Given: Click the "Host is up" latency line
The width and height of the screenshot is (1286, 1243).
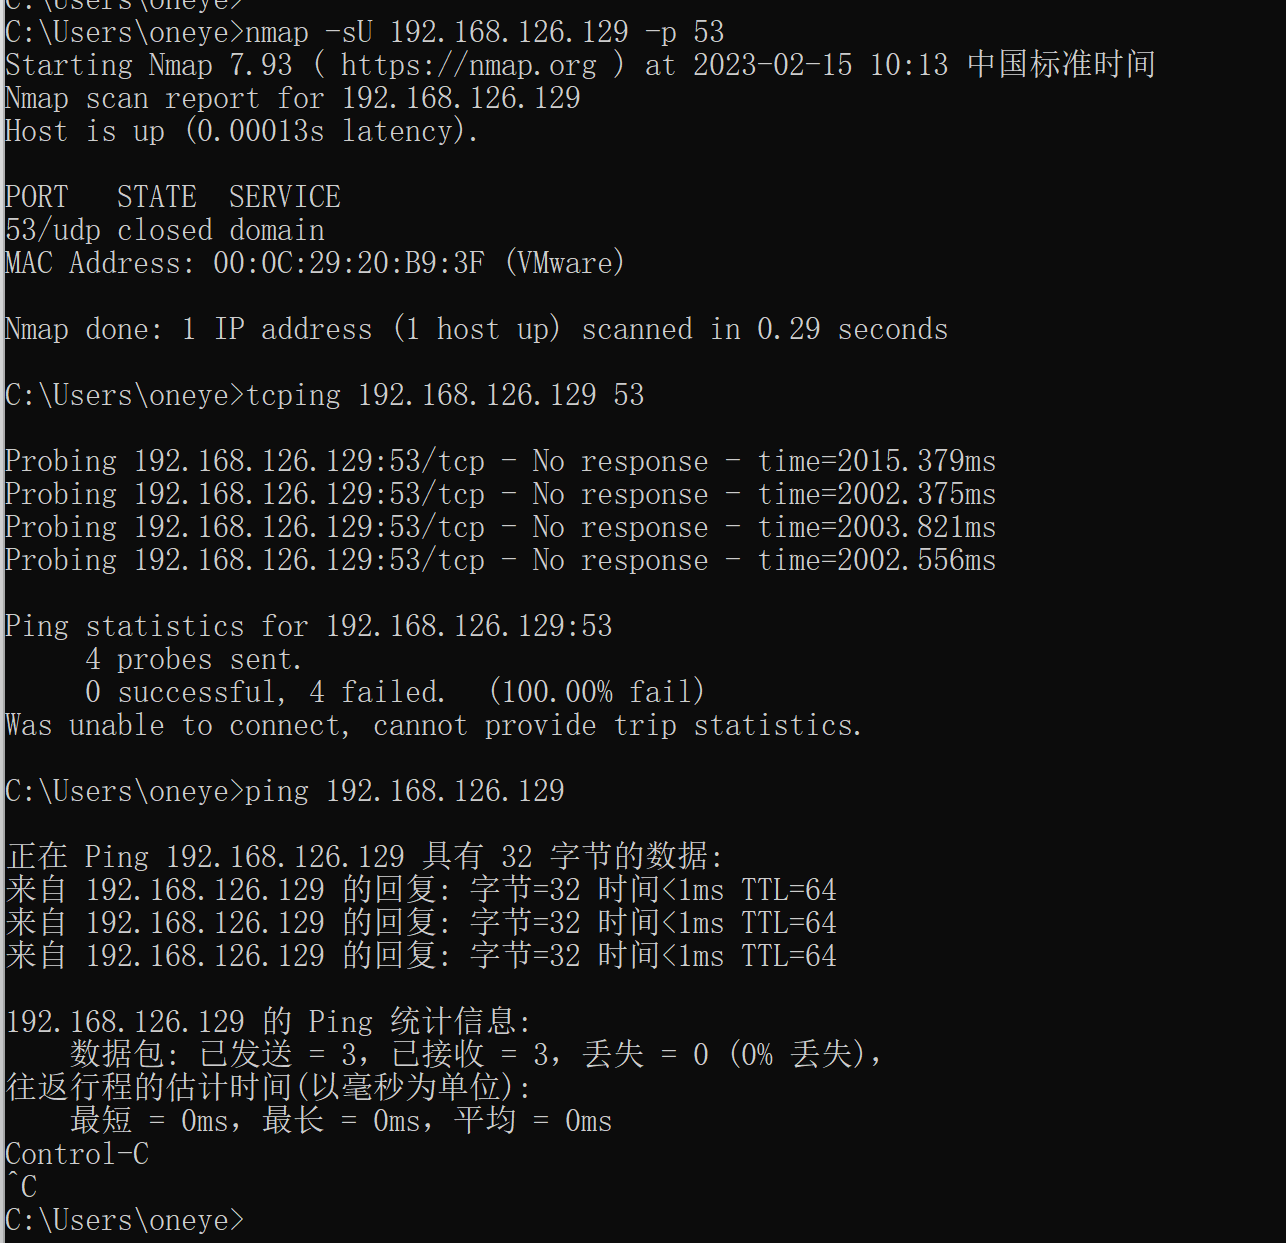Looking at the screenshot, I should 241,131.
